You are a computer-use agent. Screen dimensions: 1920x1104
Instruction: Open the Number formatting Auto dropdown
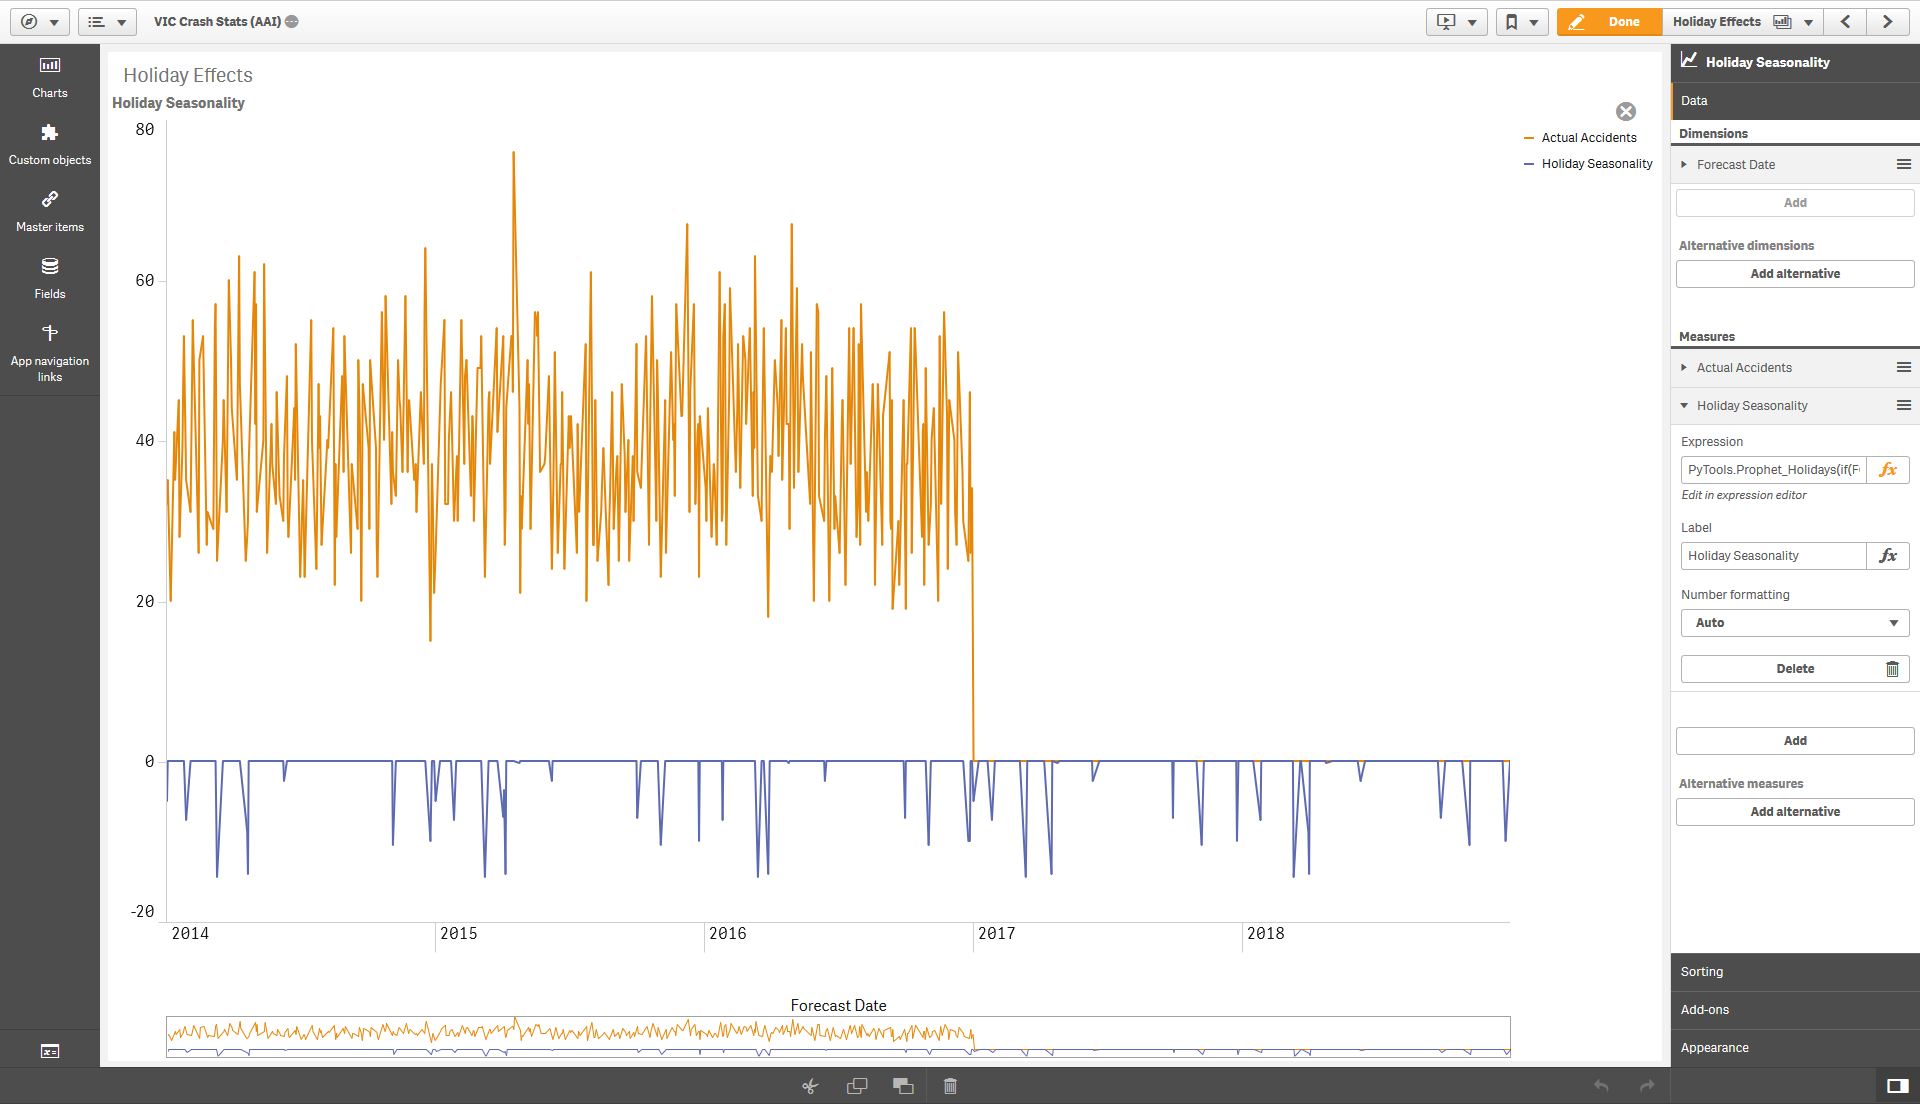1795,623
